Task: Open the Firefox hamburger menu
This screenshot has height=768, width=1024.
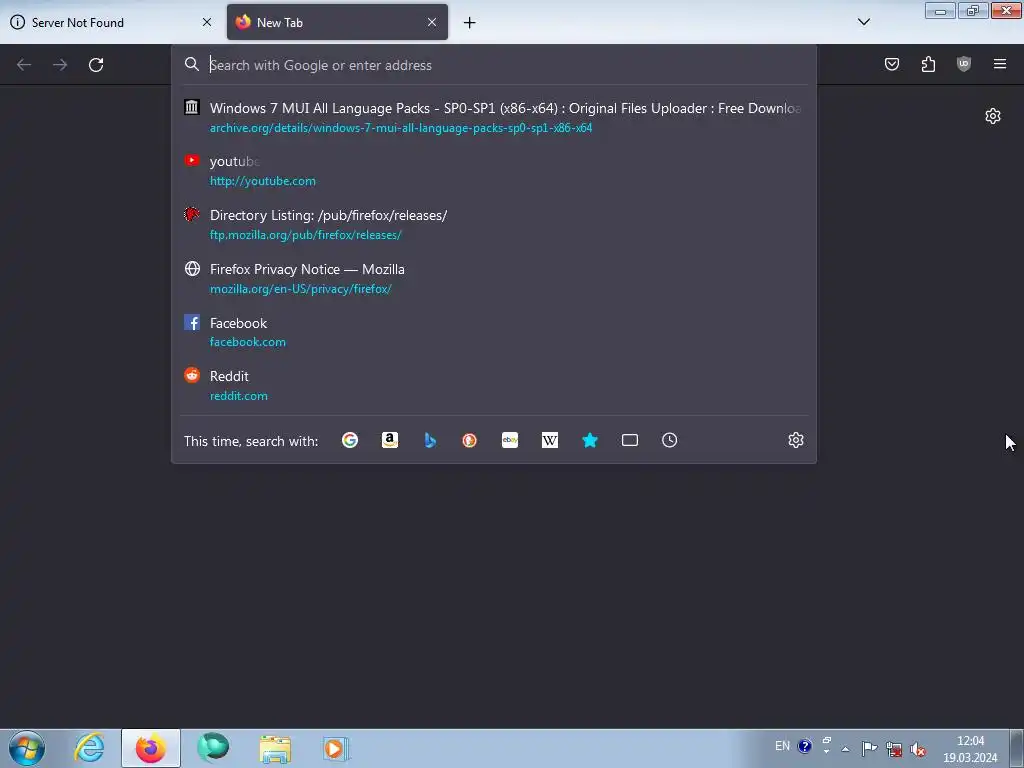Action: [x=1000, y=64]
